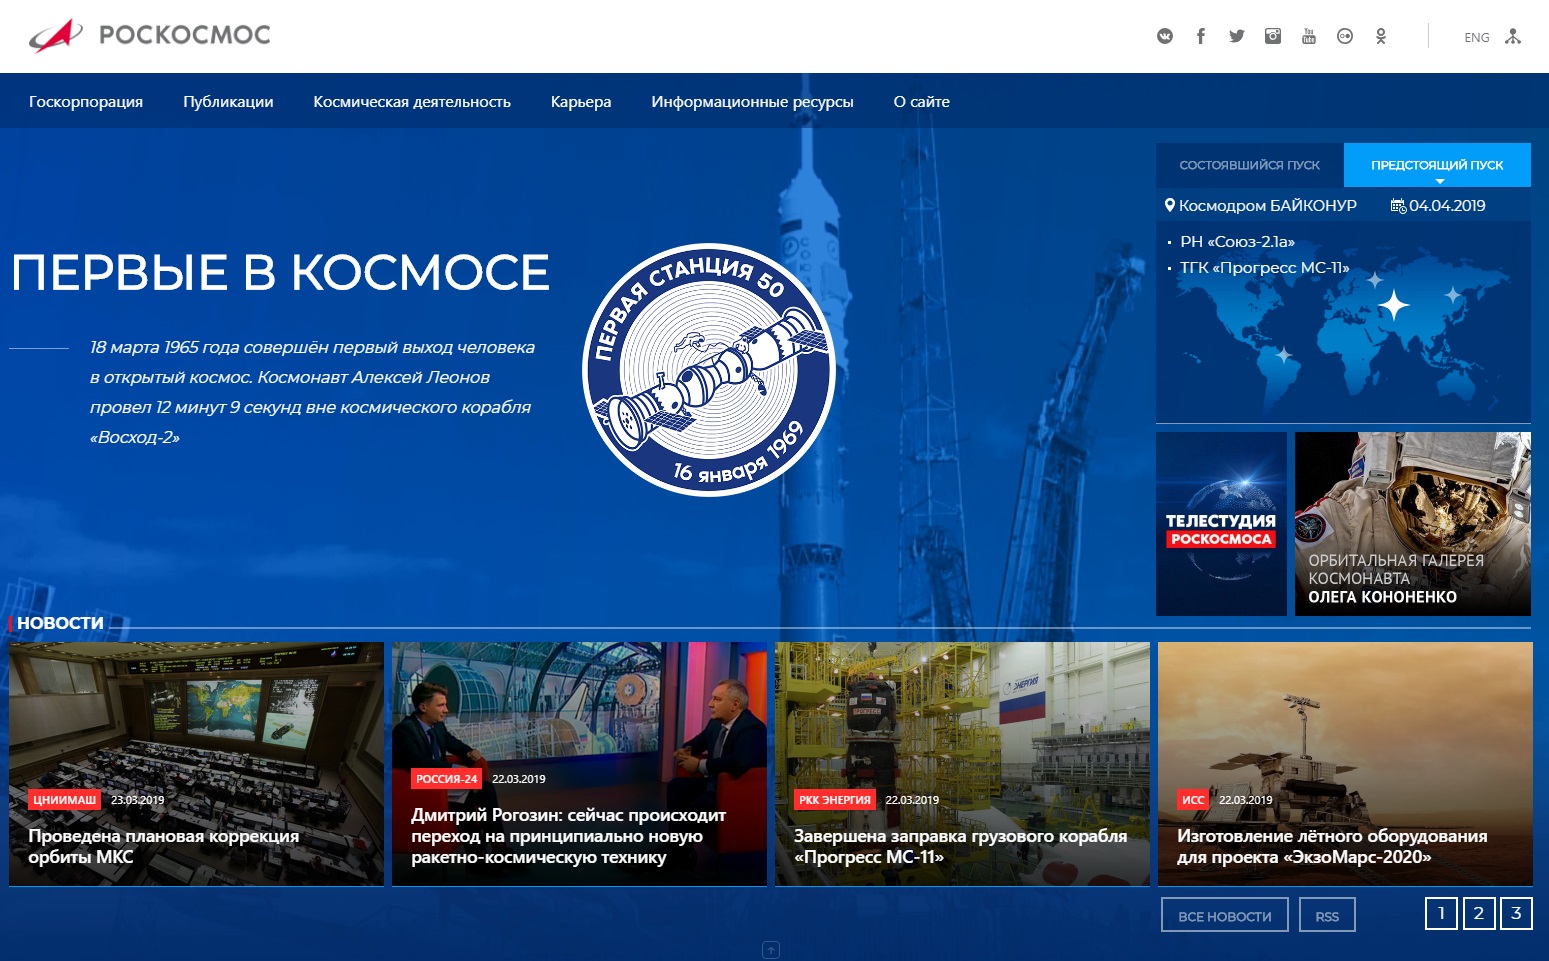Screen dimensions: 1549x961
Task: Open the VK social network icon
Action: [1165, 36]
